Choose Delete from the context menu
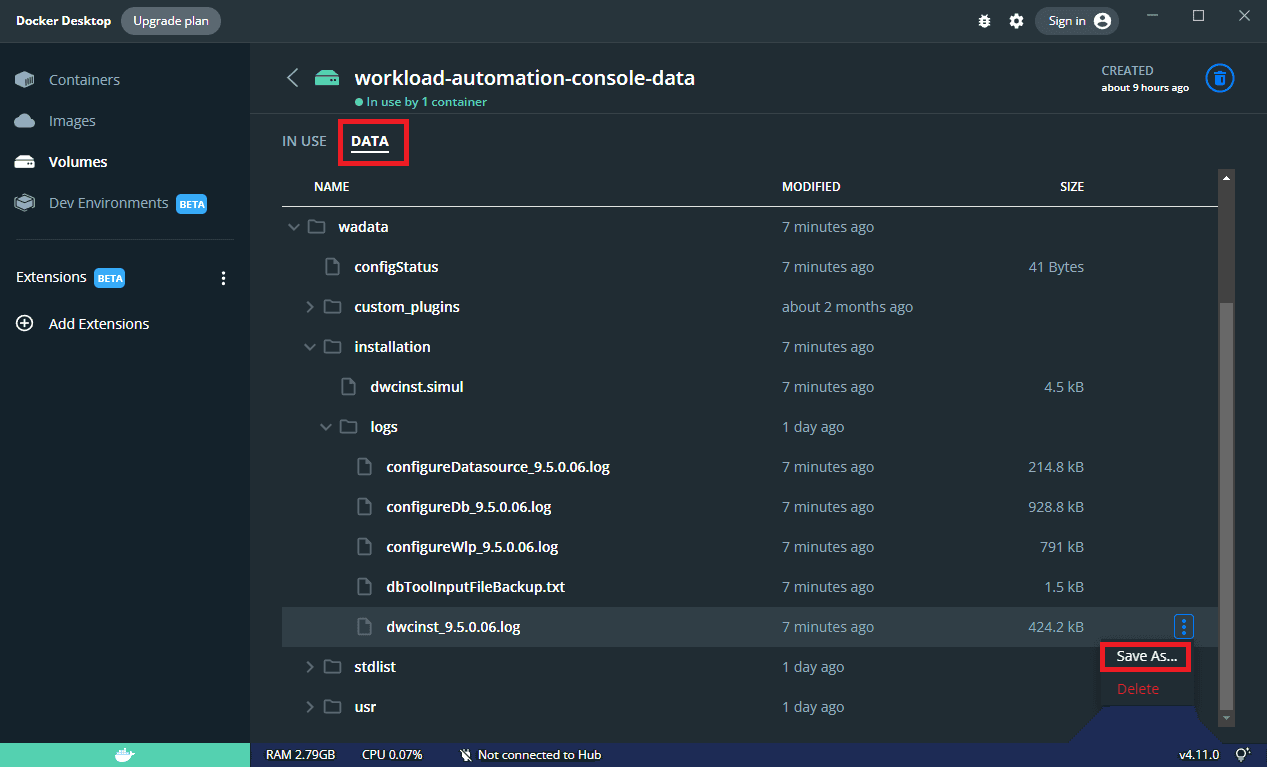 [x=1138, y=689]
